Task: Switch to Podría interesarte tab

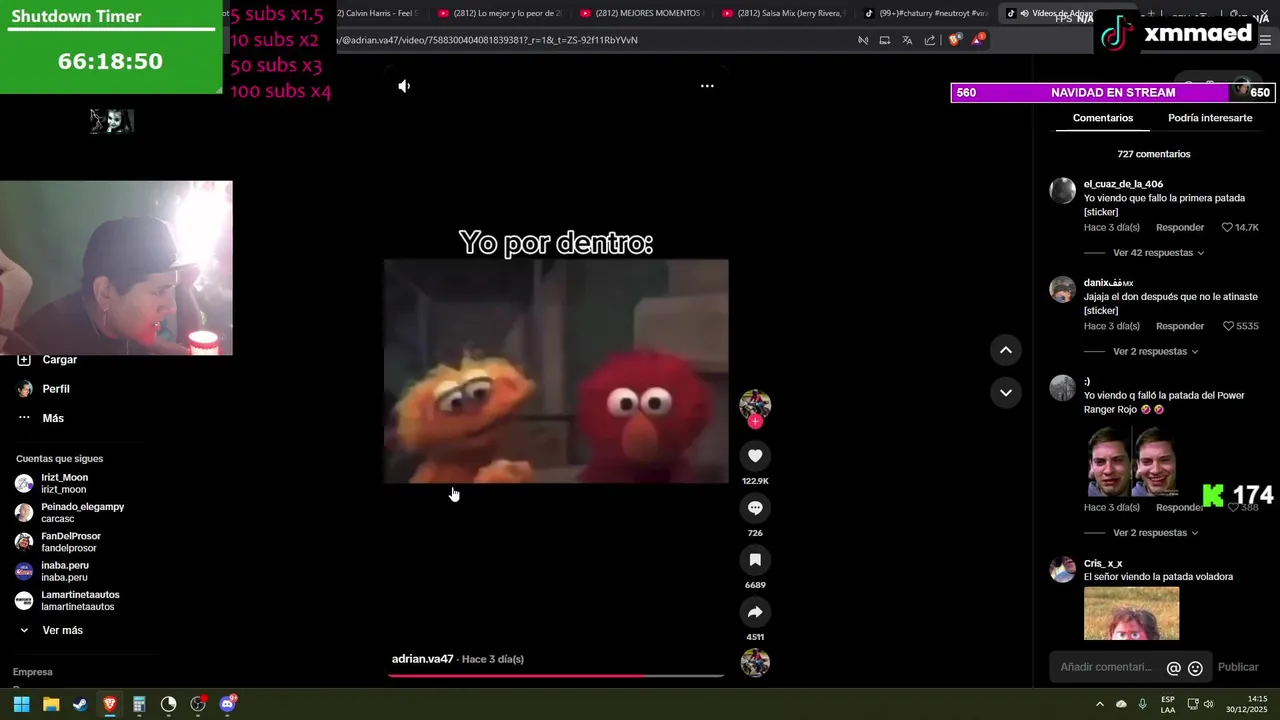Action: (x=1210, y=118)
